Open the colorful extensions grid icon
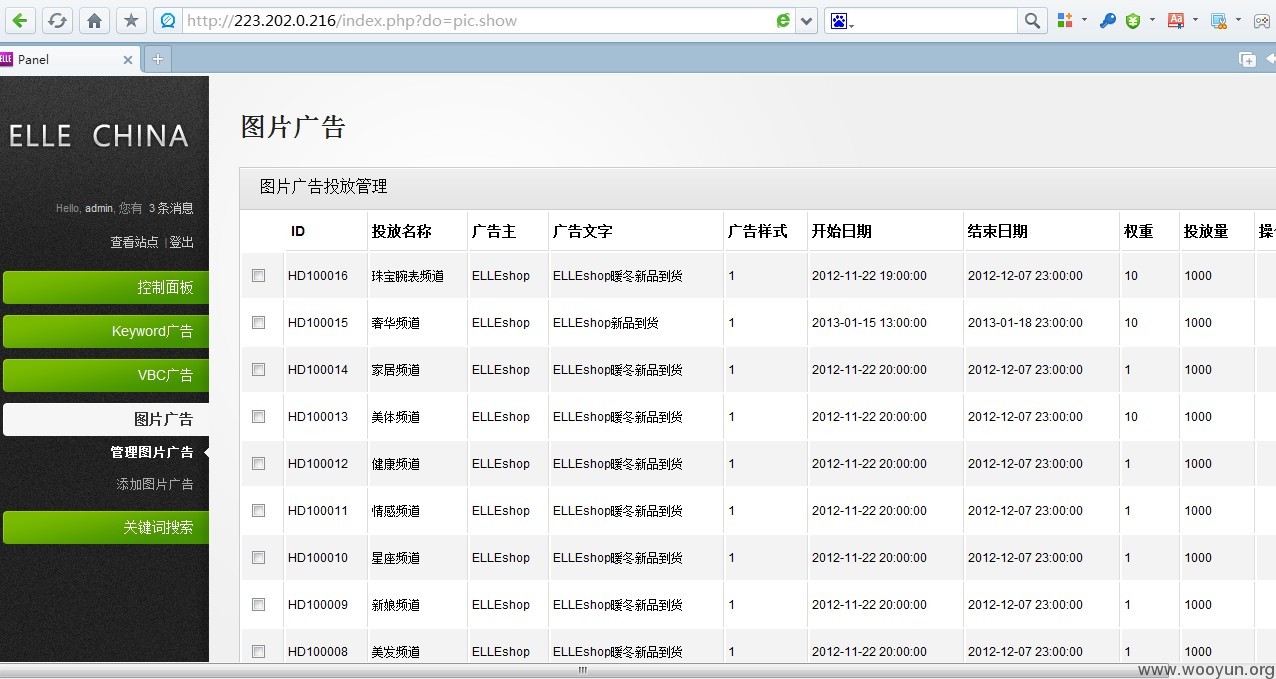The image size is (1276, 679). click(x=1065, y=20)
